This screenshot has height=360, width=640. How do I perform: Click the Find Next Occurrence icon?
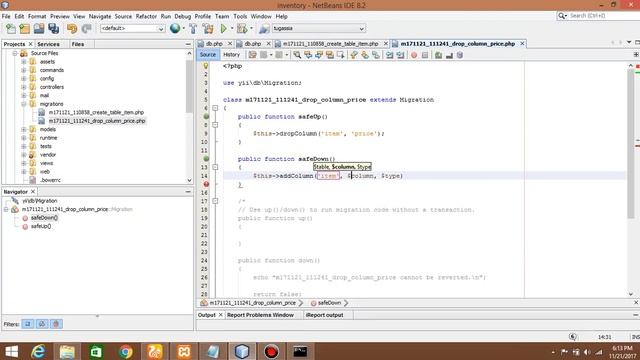click(319, 55)
